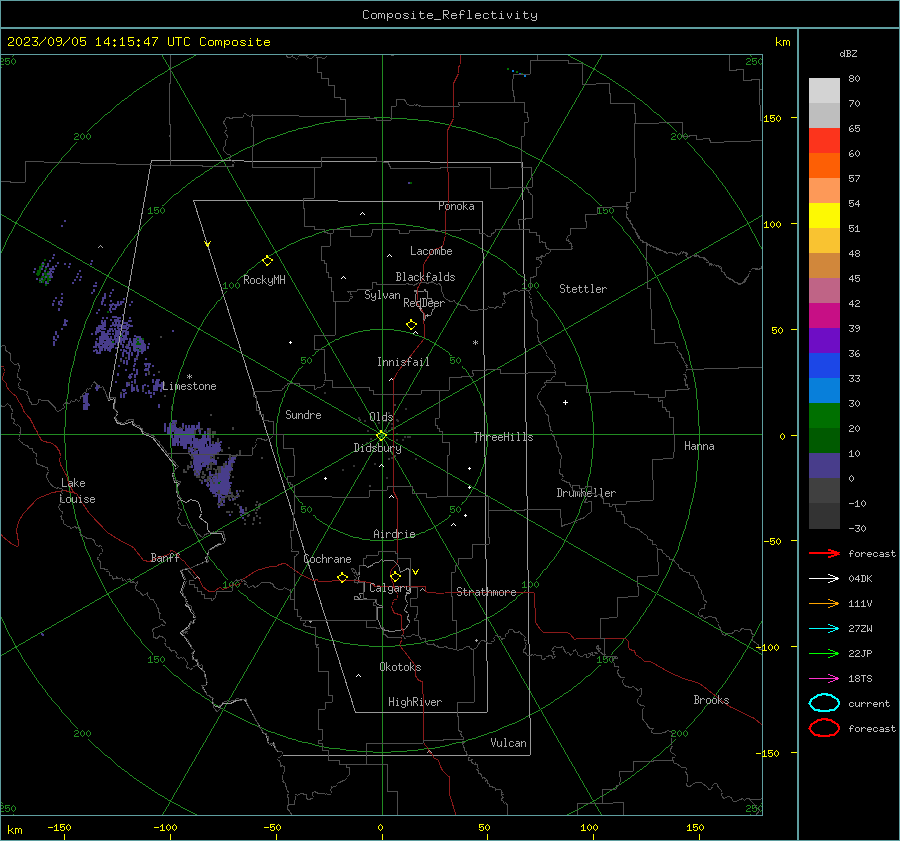This screenshot has width=900, height=841.
Task: Click the white 04DK arrow symbol
Action: tap(824, 578)
